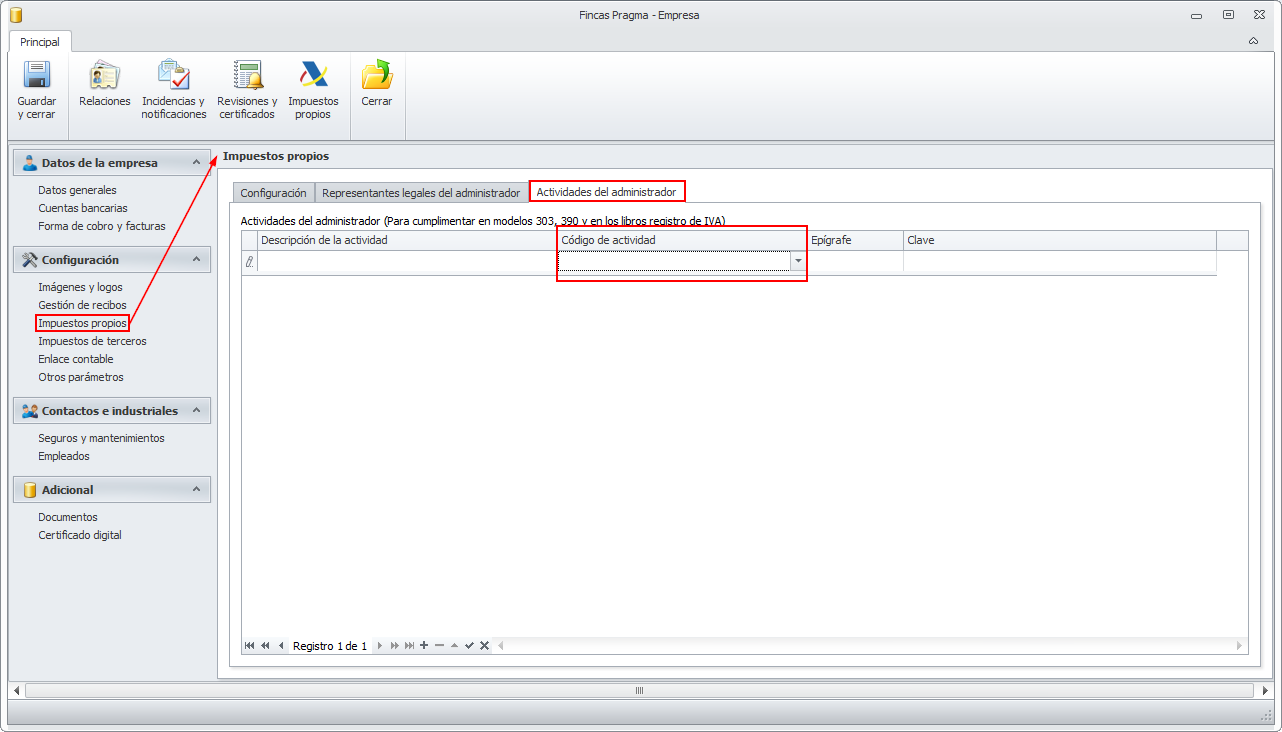Click the Registro 1 de 1 text
This screenshot has width=1282, height=732.
click(330, 646)
